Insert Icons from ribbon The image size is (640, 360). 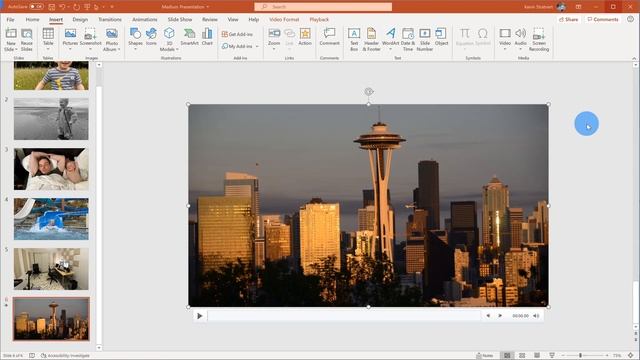(x=151, y=37)
